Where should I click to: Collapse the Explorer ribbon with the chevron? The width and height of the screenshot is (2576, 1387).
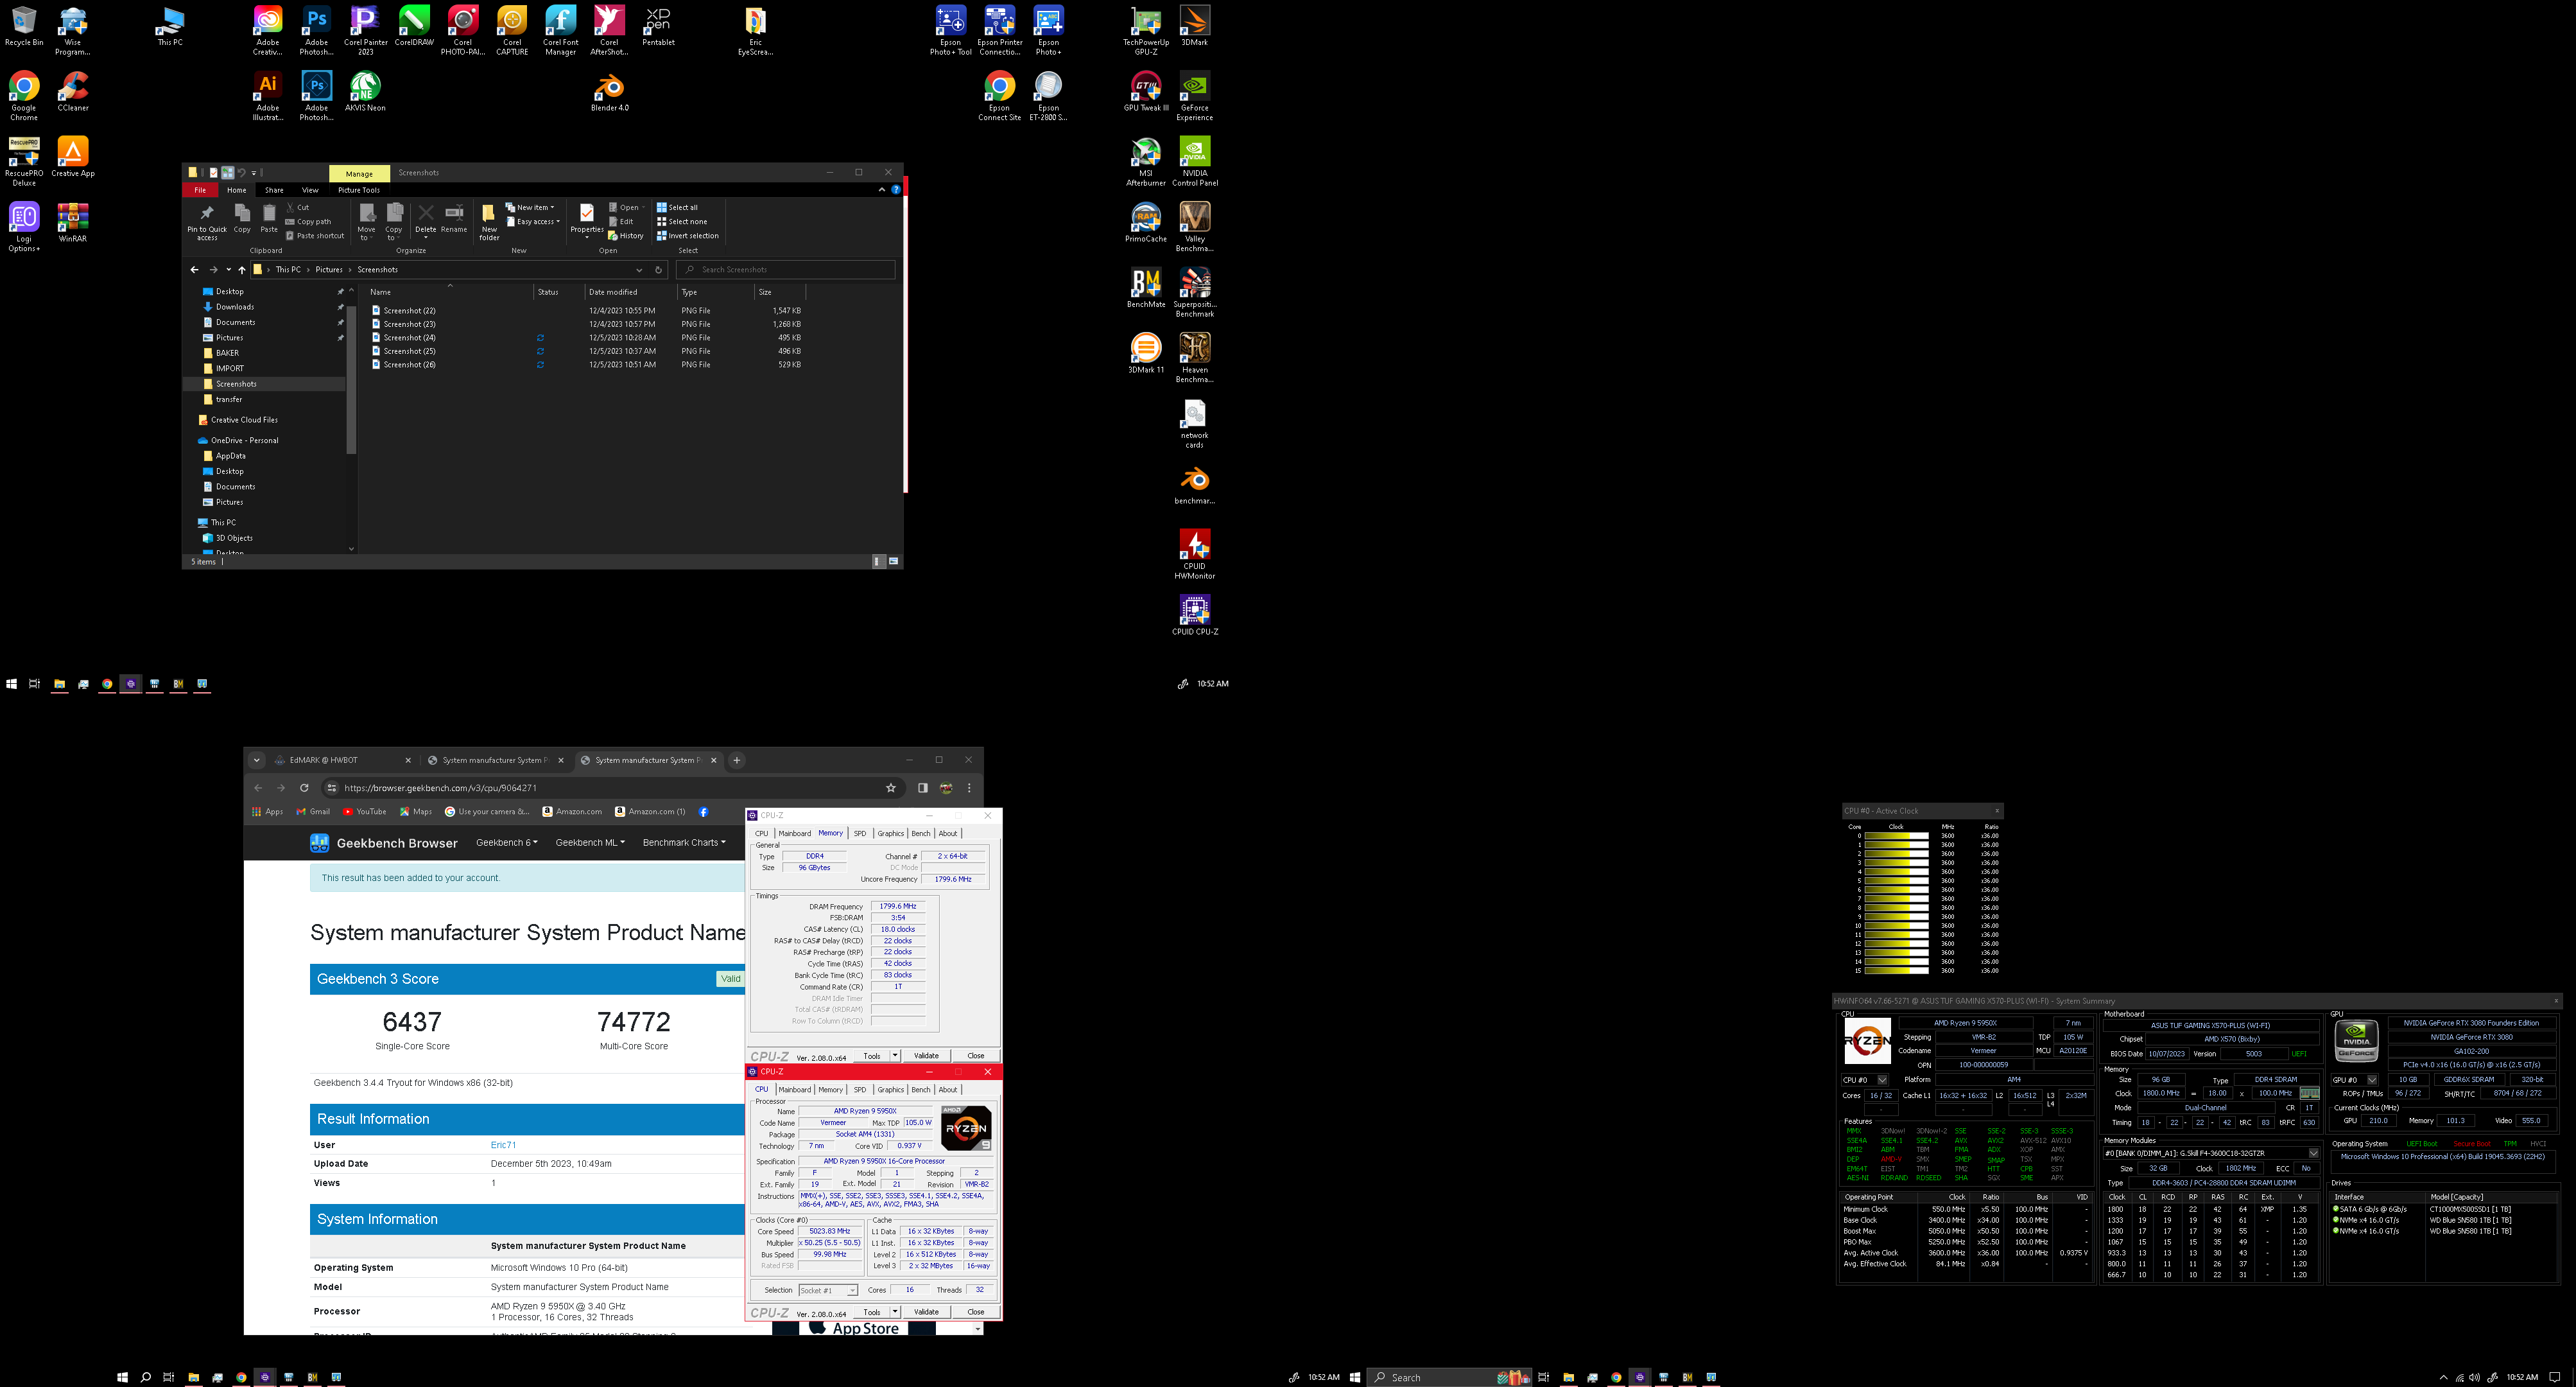881,190
